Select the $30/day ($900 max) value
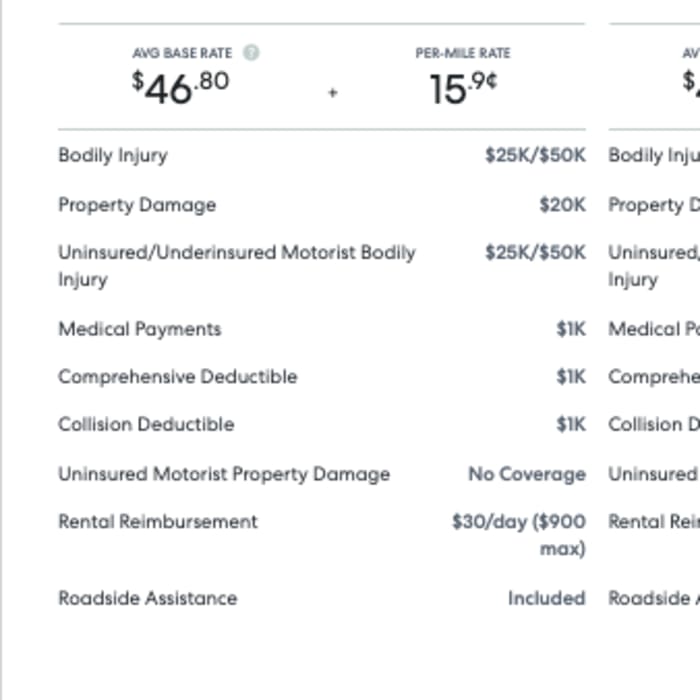Viewport: 700px width, 700px height. [519, 535]
